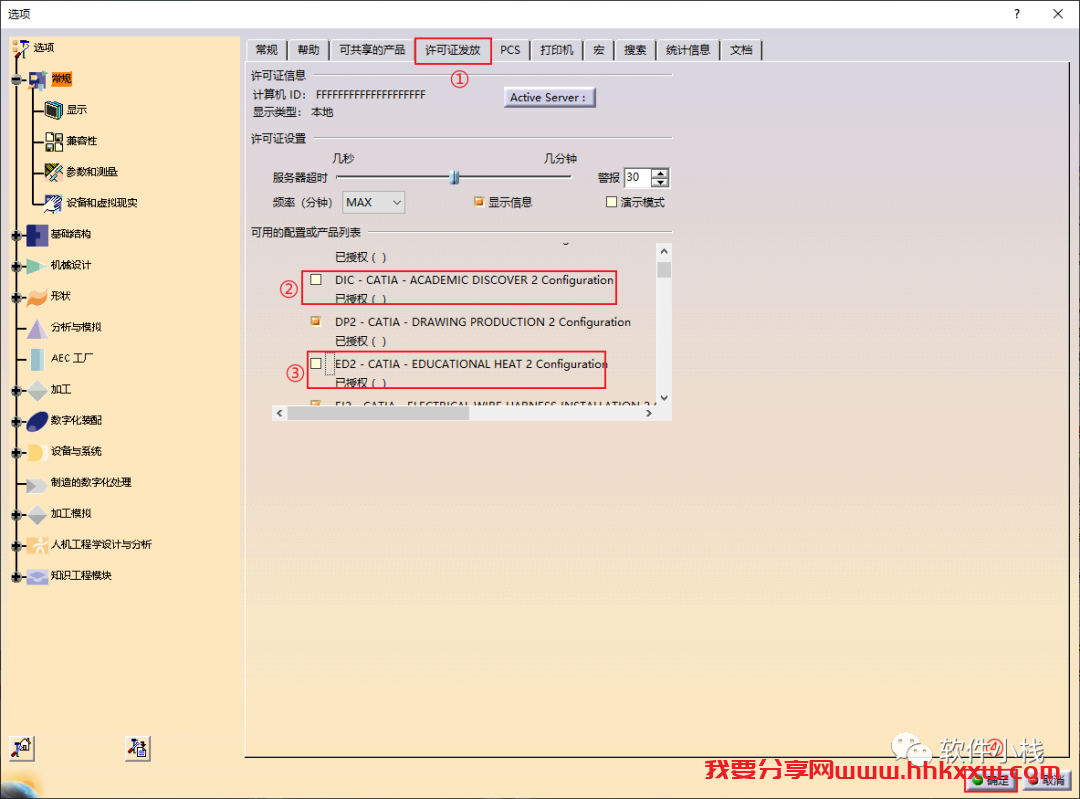Screen dimensions: 1080x799
Task: Switch to the 打印机 tab
Action: point(557,50)
